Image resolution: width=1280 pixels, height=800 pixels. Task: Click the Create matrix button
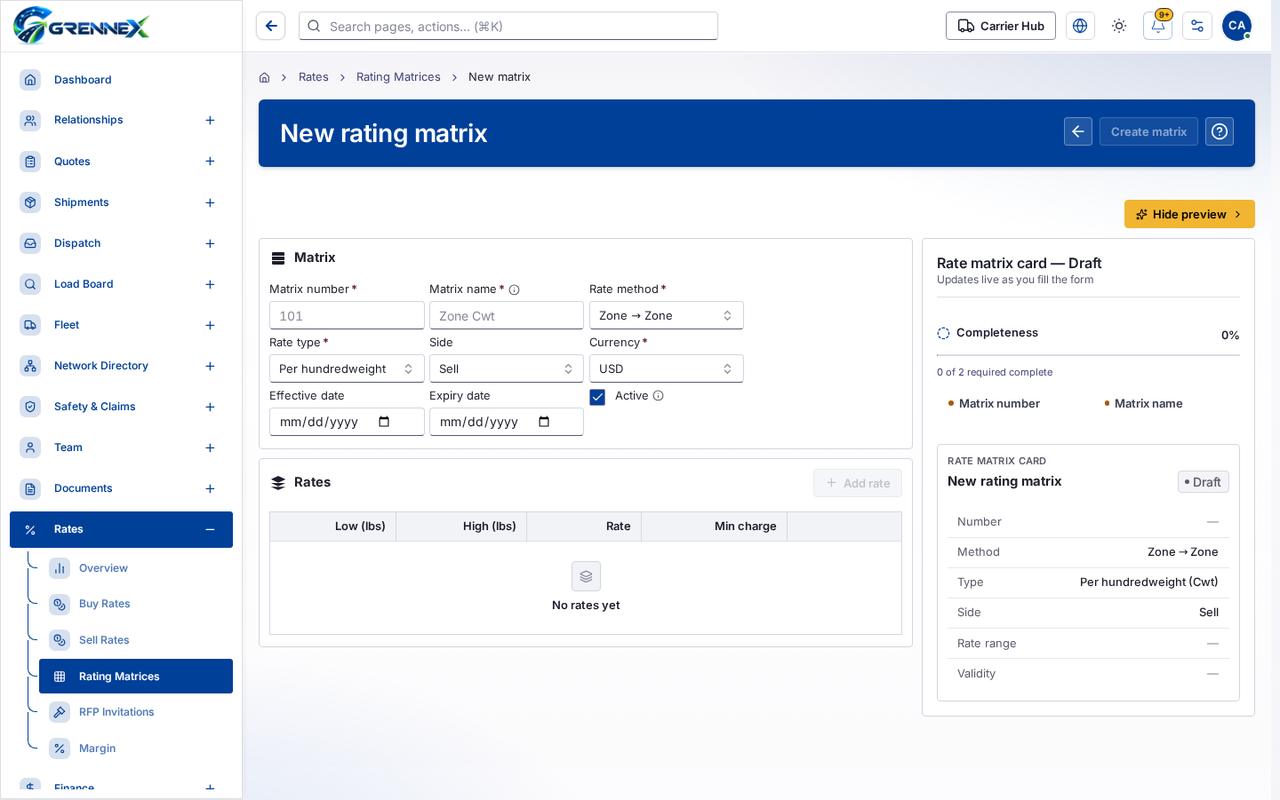point(1148,131)
